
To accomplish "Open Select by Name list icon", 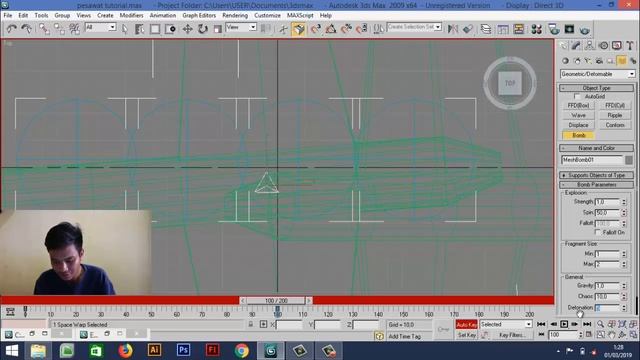I will pos(139,29).
